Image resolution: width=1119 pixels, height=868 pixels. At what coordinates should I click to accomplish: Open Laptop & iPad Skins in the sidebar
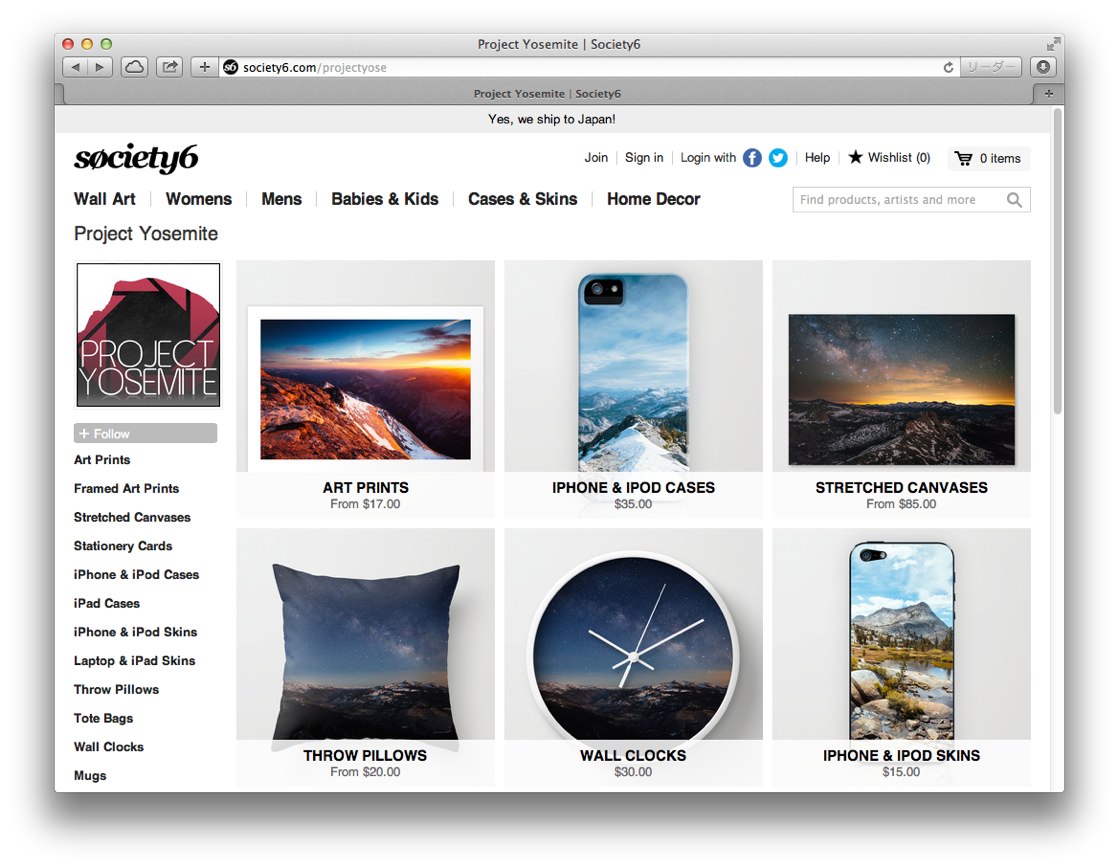(134, 661)
